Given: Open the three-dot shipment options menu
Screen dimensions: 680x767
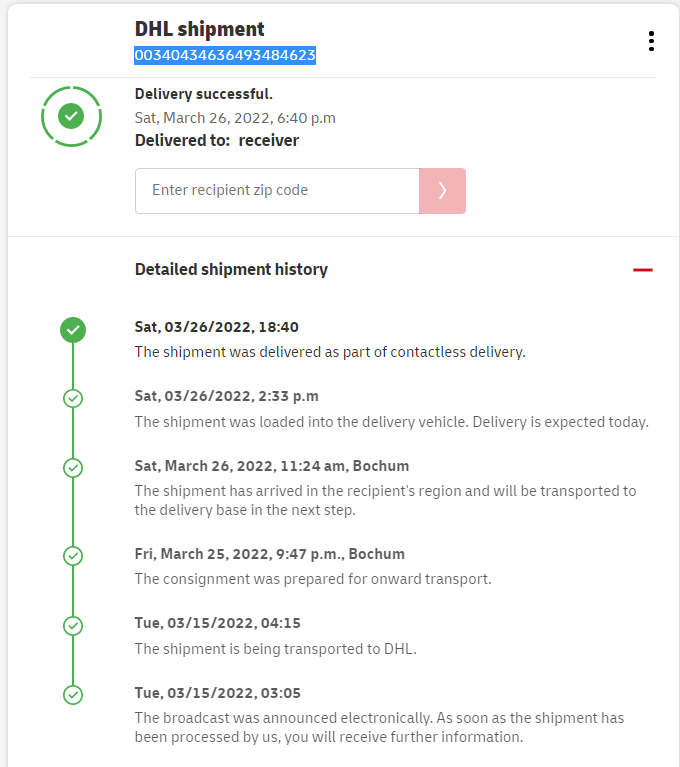Looking at the screenshot, I should pyautogui.click(x=651, y=41).
